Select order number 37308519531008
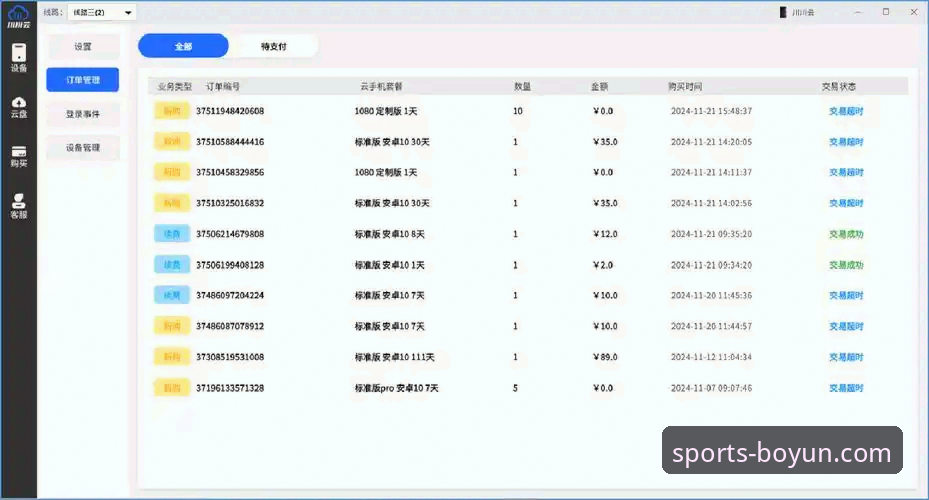The width and height of the screenshot is (929, 500). click(x=230, y=357)
